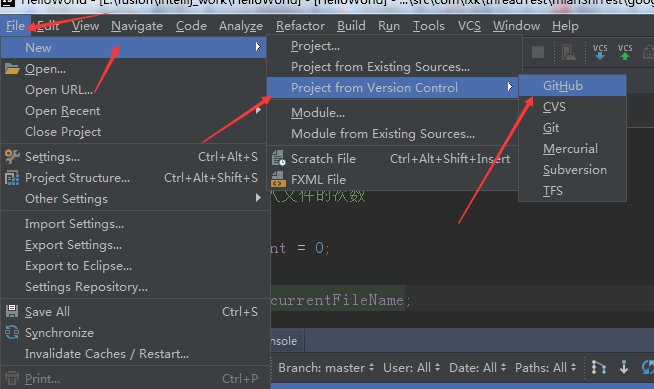
Task: Click the Synchronize arrows icon
Action: (x=12, y=332)
